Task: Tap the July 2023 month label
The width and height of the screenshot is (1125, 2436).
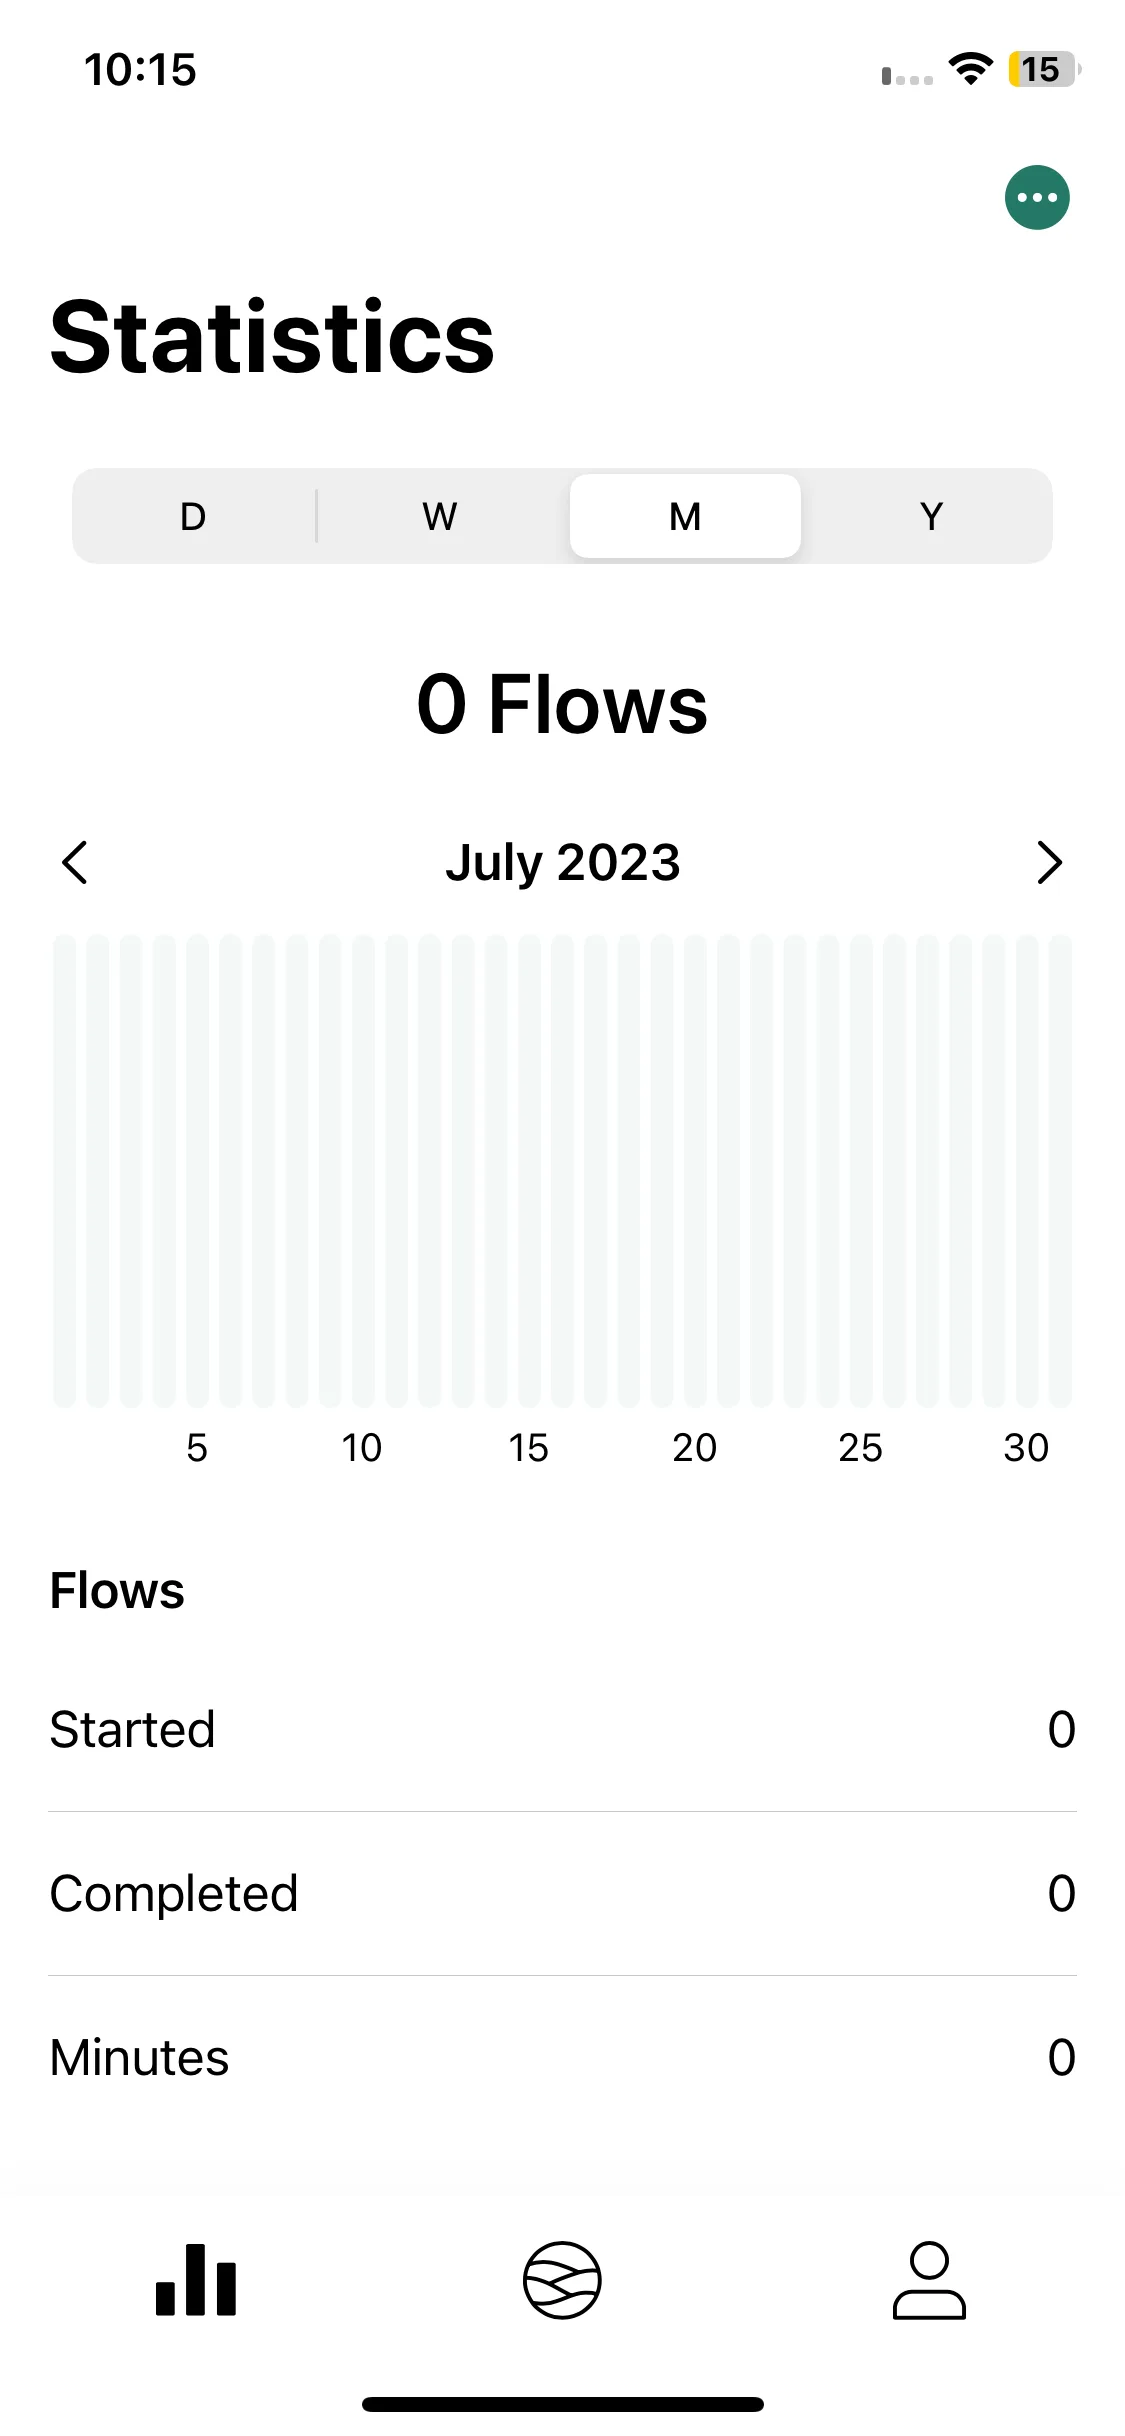Action: 563,862
